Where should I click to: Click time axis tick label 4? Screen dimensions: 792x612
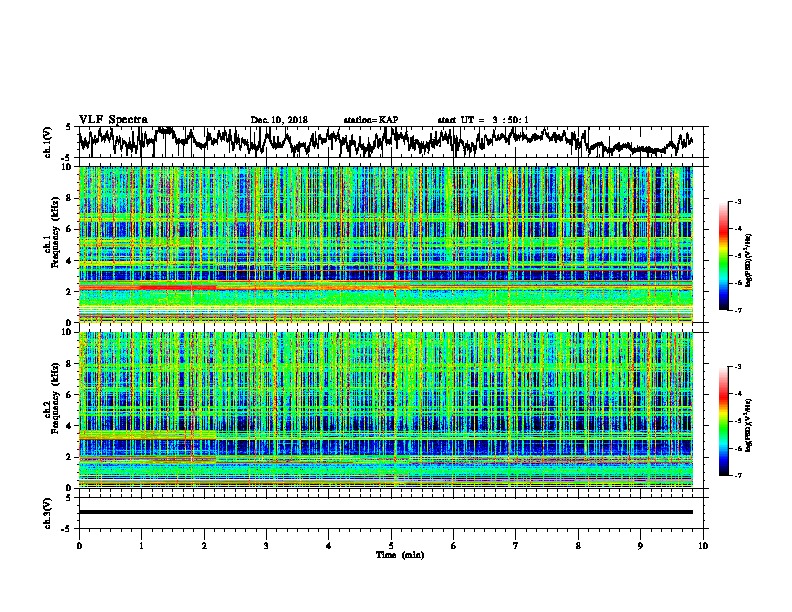click(329, 545)
